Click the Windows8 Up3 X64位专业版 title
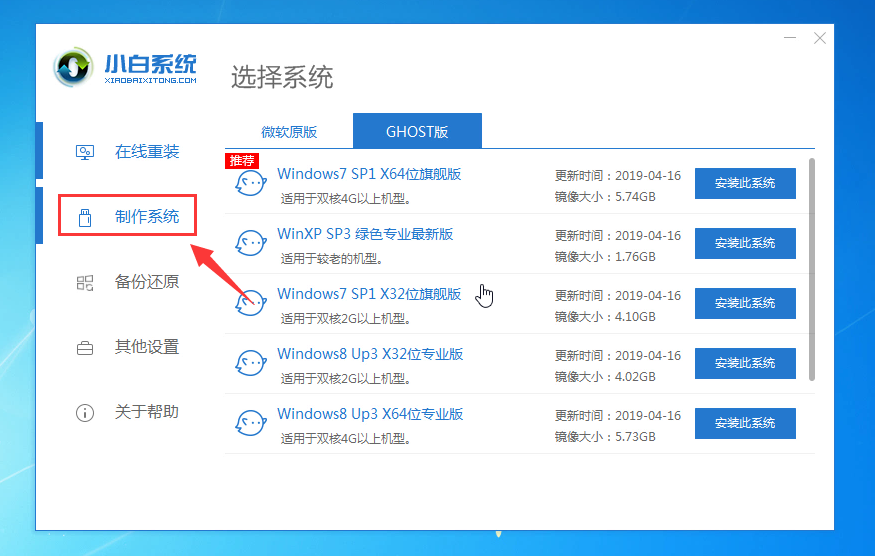875x556 pixels. [x=370, y=414]
